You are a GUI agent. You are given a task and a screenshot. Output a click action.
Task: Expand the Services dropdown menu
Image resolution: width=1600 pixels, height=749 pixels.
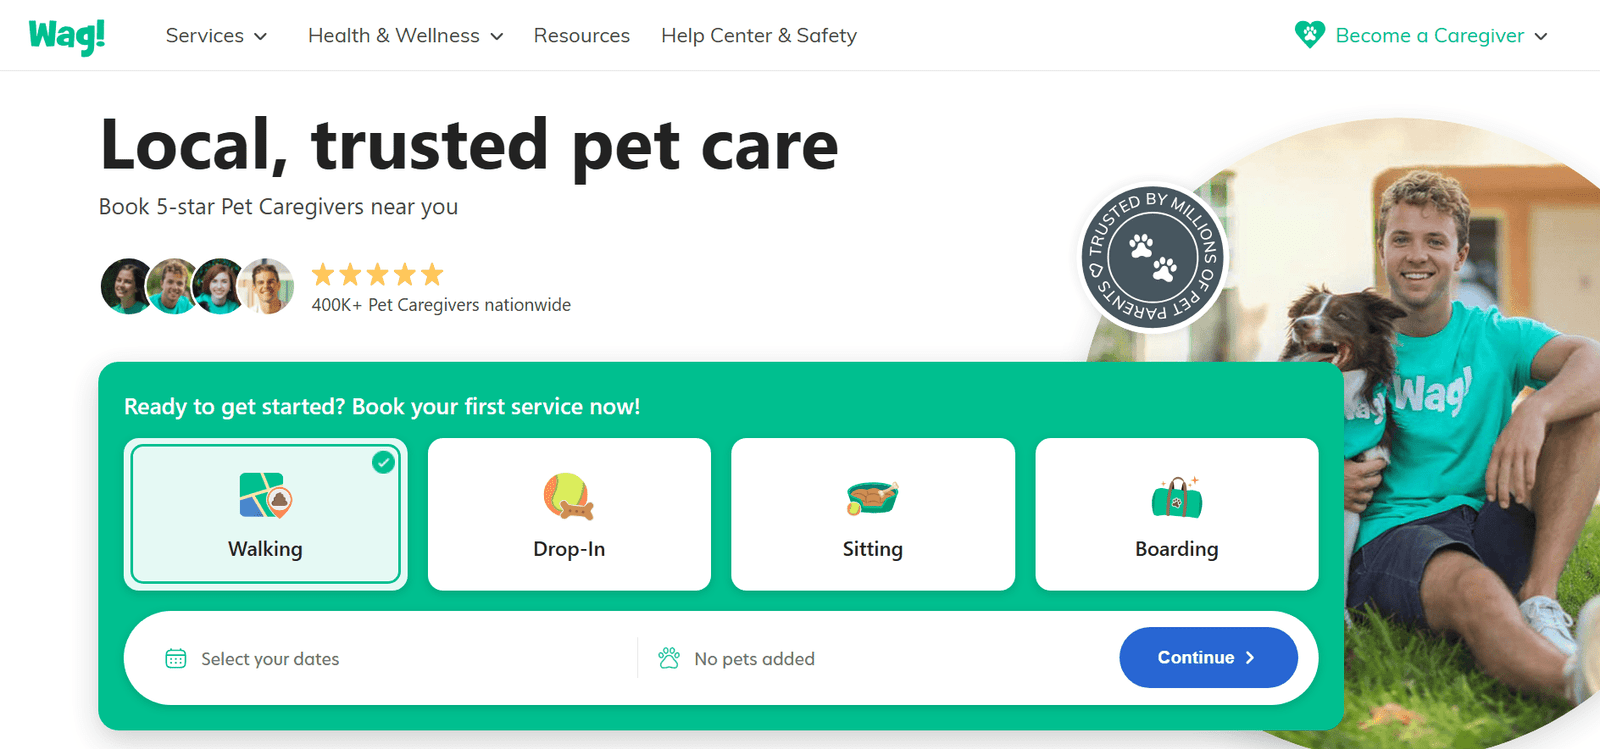click(x=216, y=36)
